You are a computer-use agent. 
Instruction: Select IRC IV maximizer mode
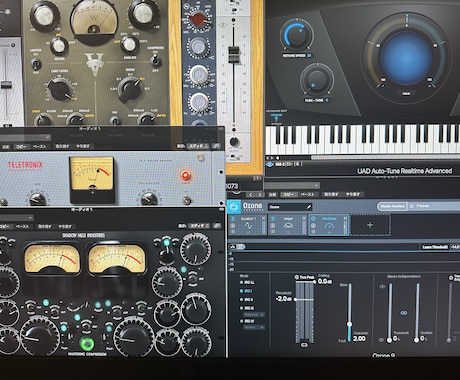(246, 321)
